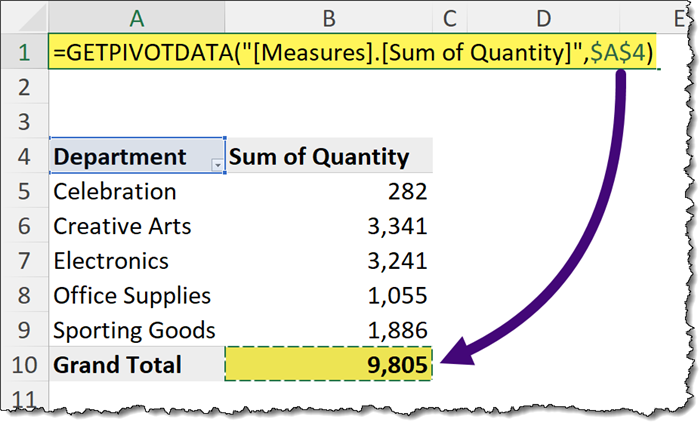Select the highlighted 9,805 grand total cell

point(329,365)
